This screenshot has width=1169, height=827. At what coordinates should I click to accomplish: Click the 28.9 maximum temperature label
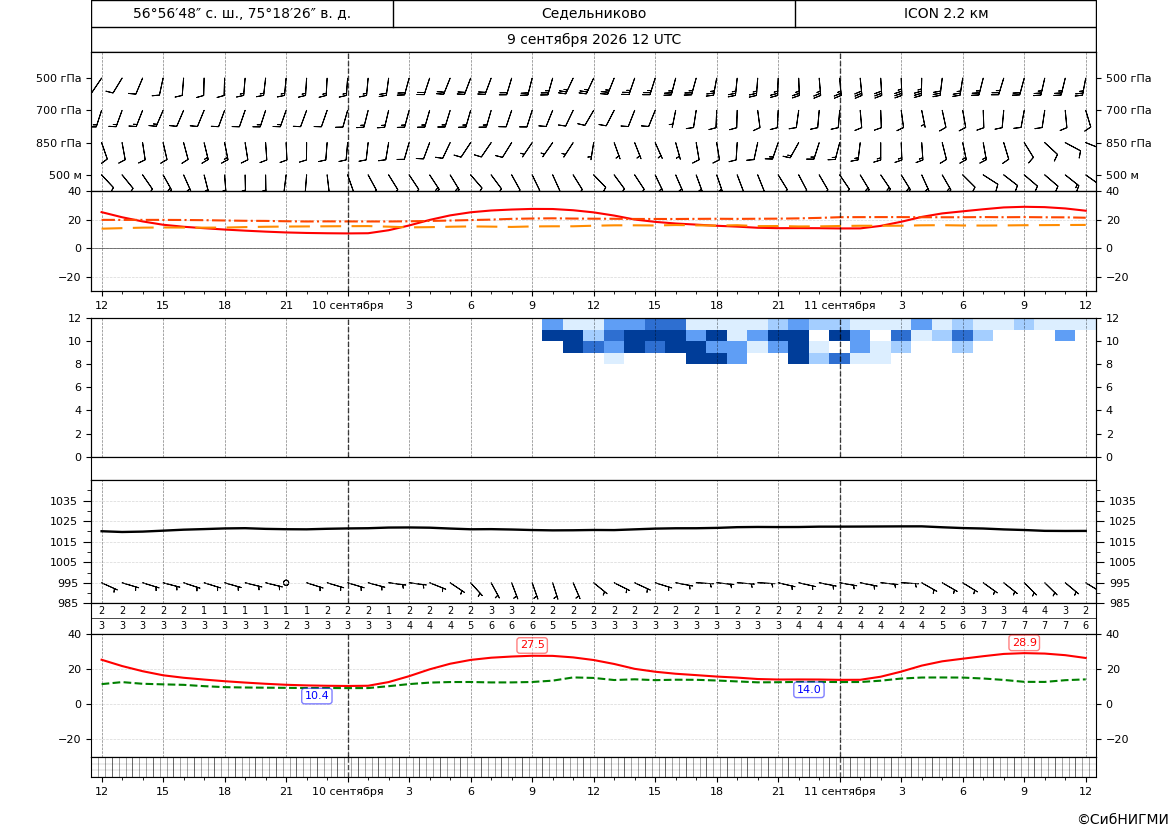(x=1024, y=642)
